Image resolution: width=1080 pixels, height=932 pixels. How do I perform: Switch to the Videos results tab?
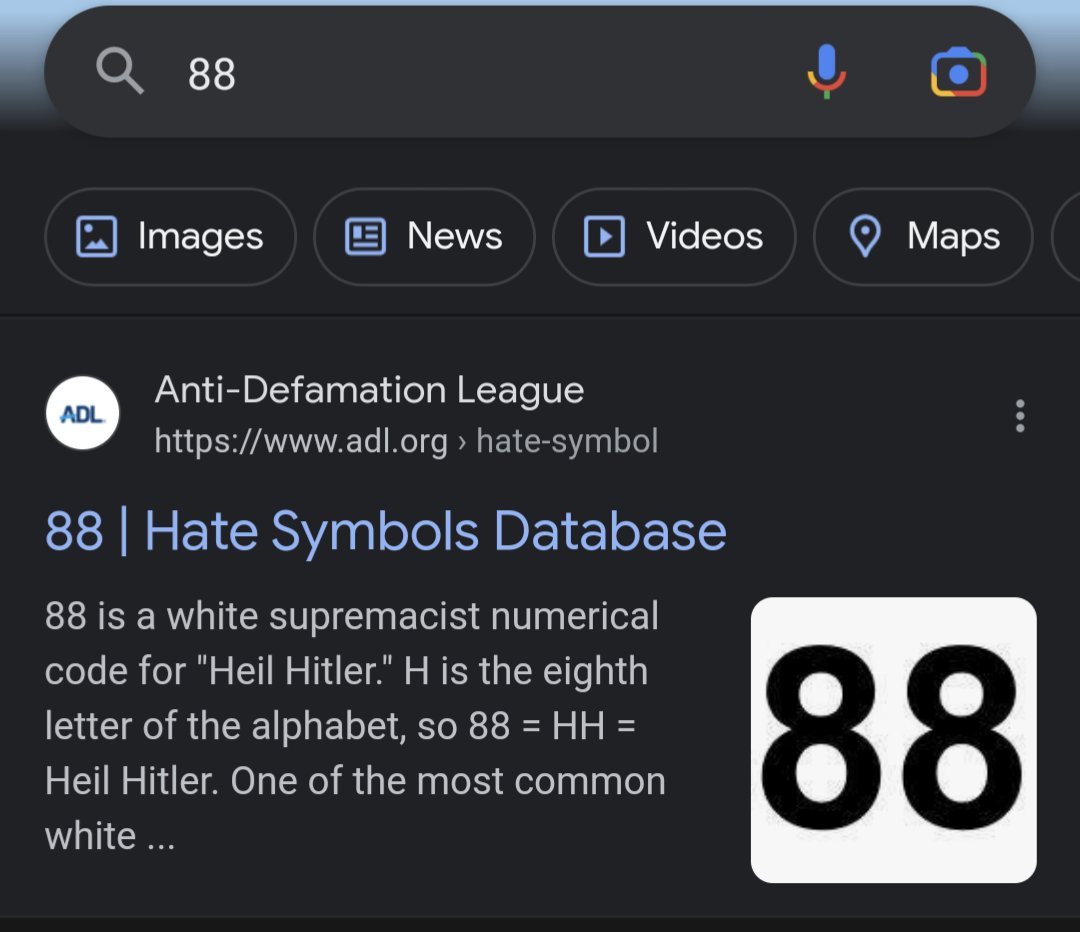tap(674, 236)
